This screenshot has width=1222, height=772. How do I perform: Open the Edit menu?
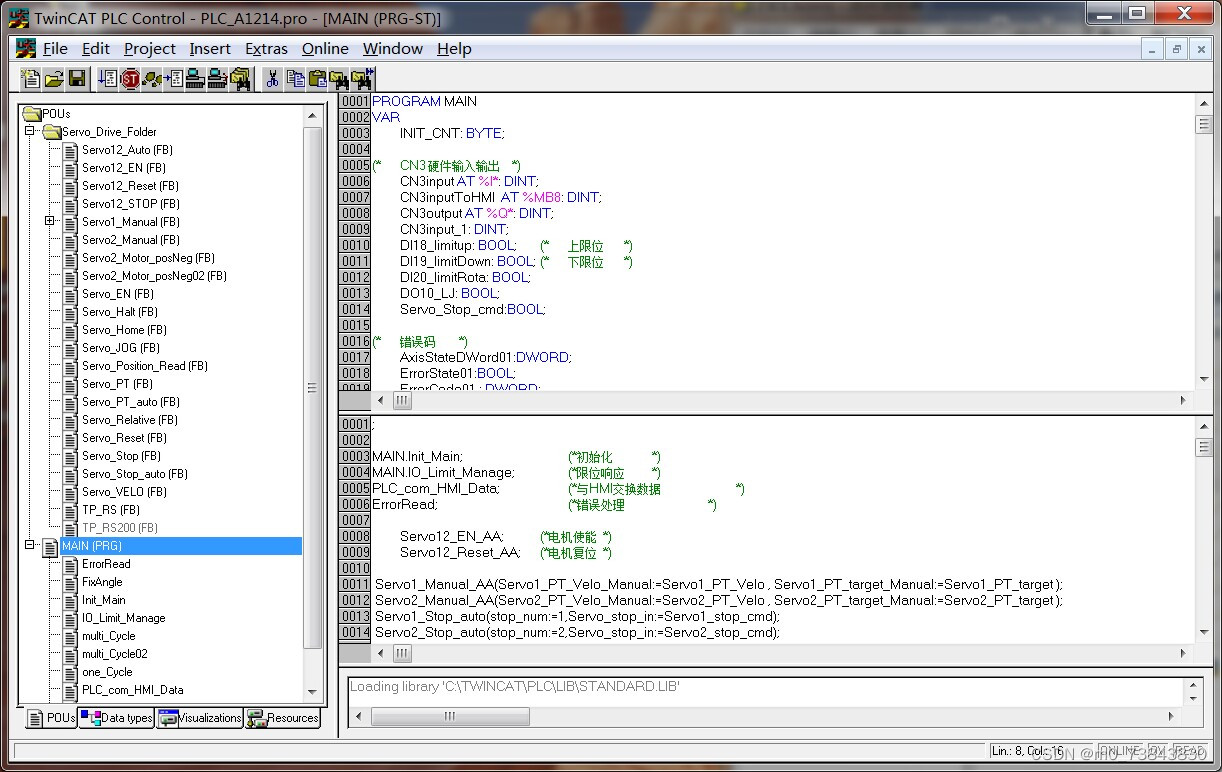(x=96, y=49)
